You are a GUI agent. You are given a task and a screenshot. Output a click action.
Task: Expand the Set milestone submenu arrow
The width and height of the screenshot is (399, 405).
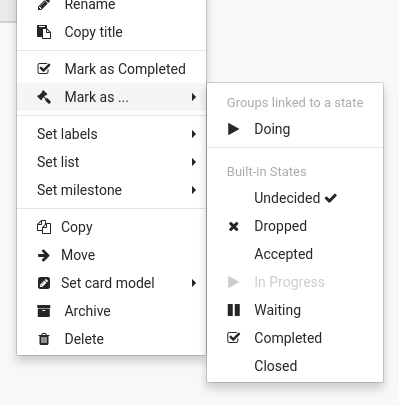[194, 190]
